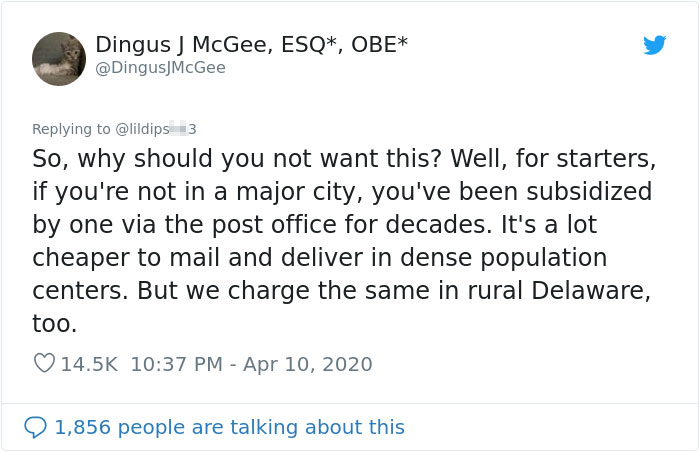
Task: Click the Twitter bird logo
Action: coord(655,45)
